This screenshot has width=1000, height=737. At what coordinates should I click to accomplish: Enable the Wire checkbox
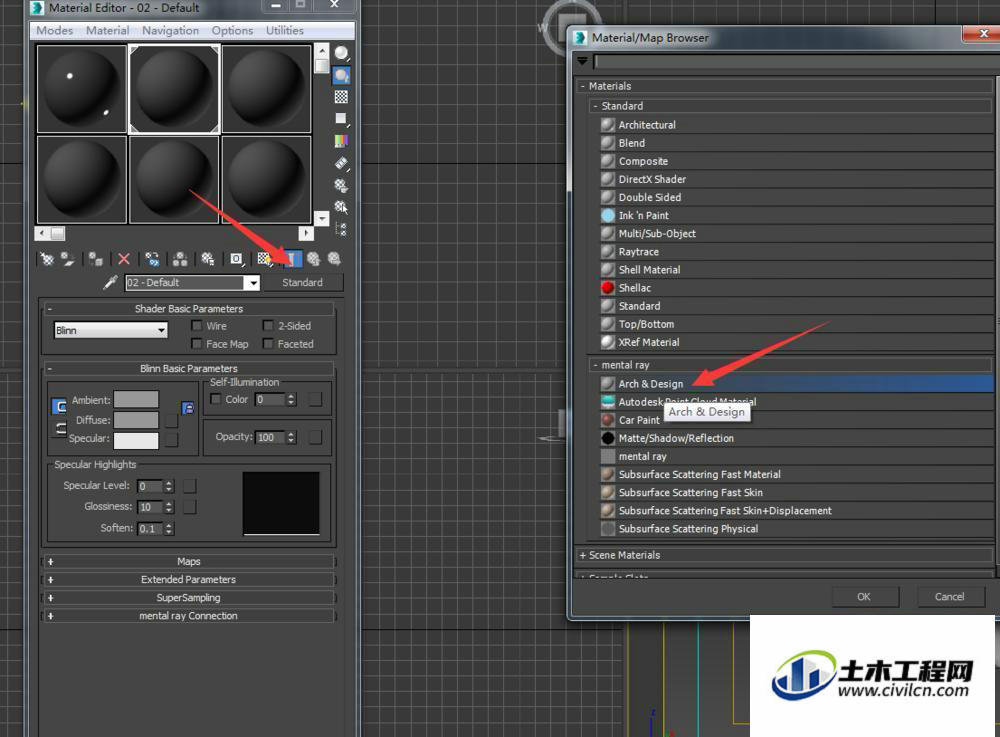pos(197,326)
